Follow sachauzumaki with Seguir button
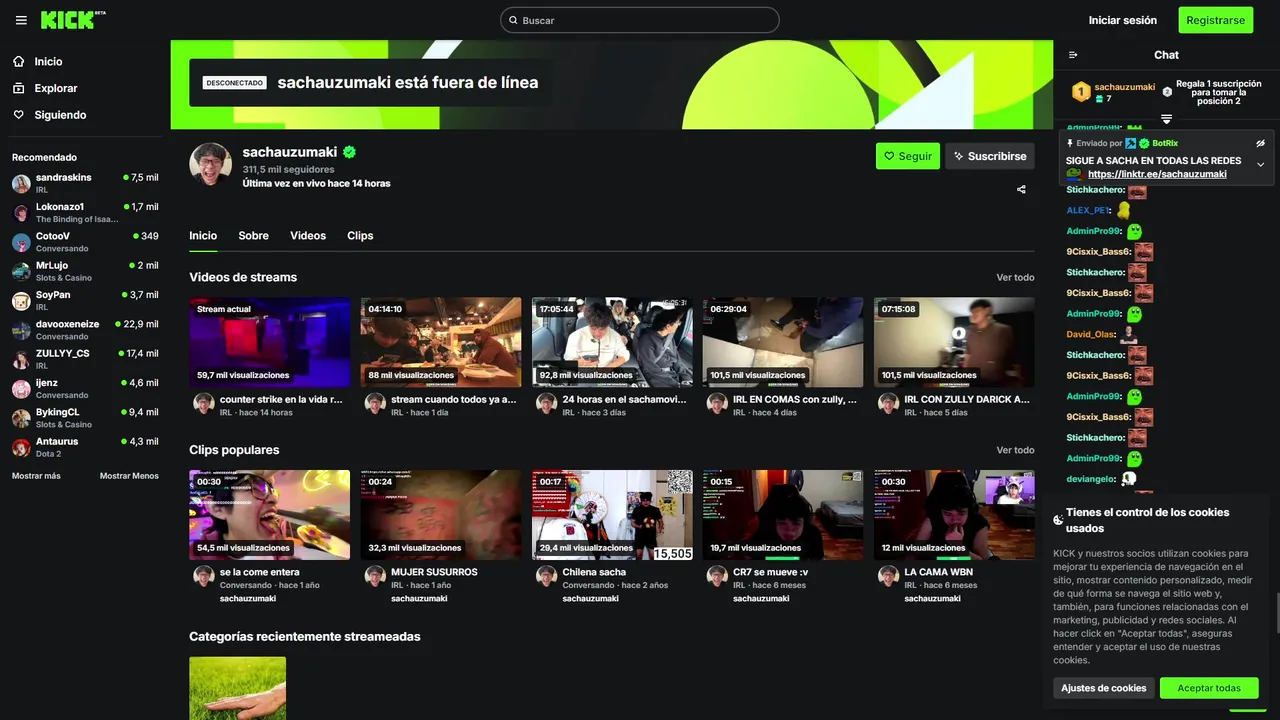 pyautogui.click(x=908, y=156)
